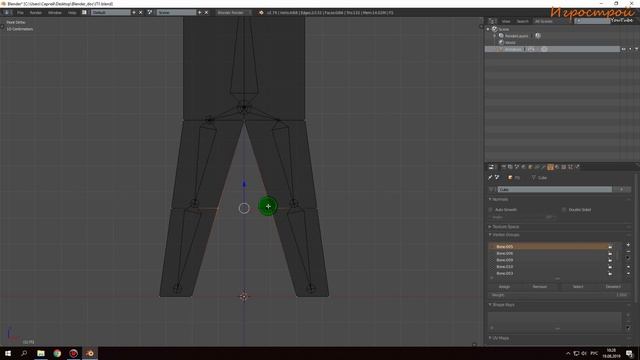Open the Window menu

point(55,13)
